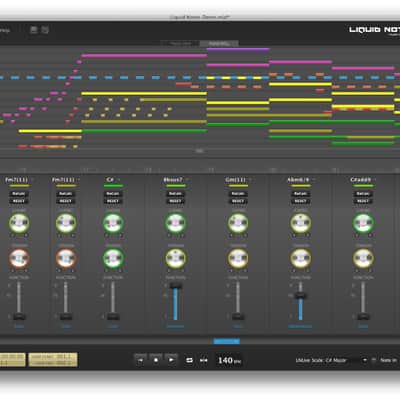Select the highlighted right tab above the arranger
Viewport: 400px width, 400px height.
click(219, 43)
